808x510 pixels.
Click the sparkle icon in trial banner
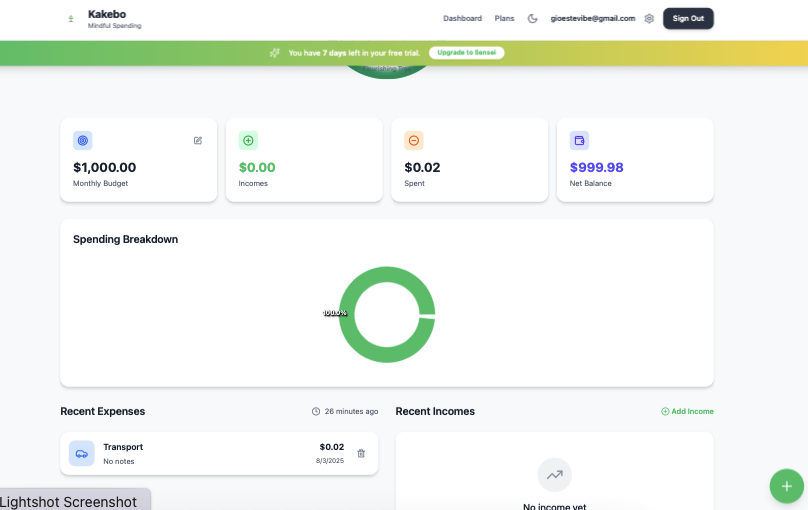[275, 52]
